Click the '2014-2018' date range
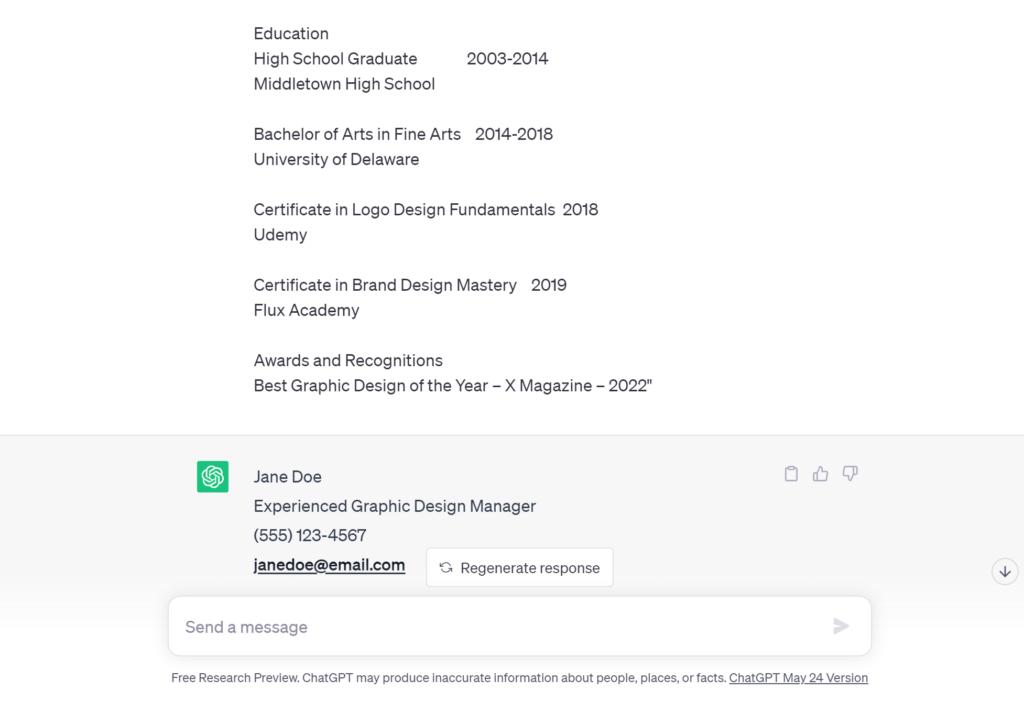Viewport: 1024px width, 702px height. tap(514, 134)
